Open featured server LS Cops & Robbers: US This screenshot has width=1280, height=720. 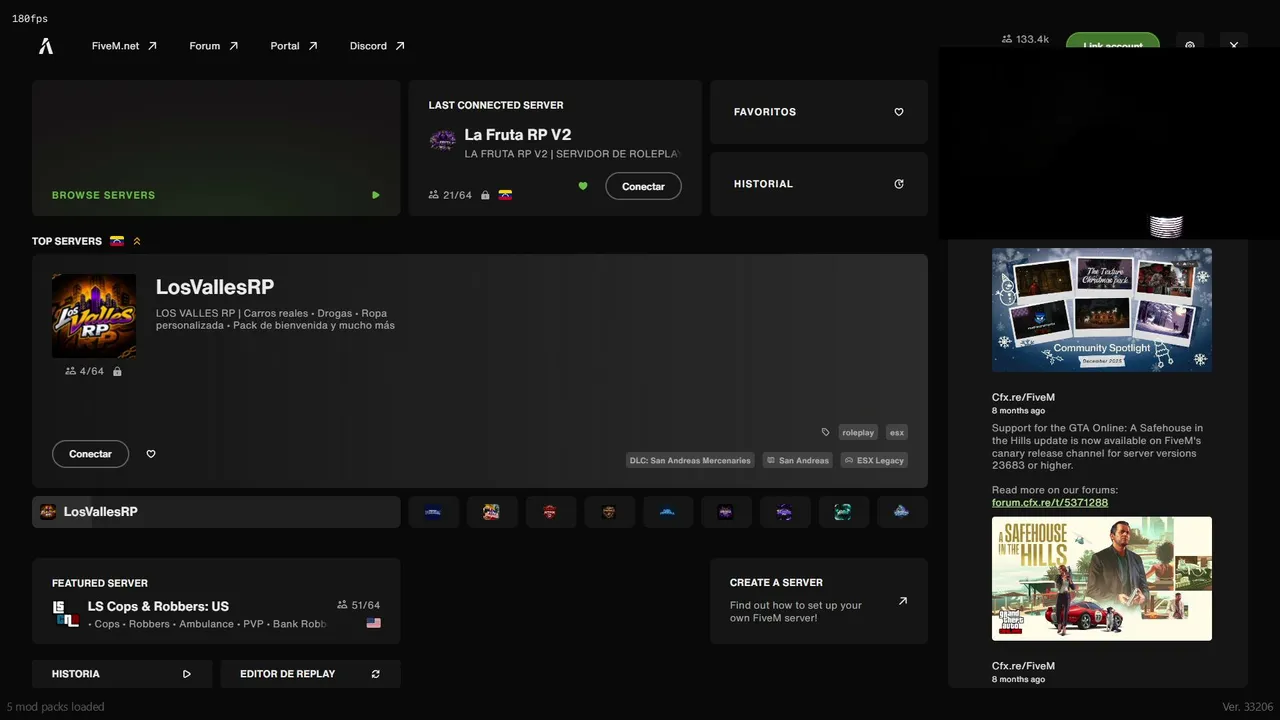click(158, 606)
